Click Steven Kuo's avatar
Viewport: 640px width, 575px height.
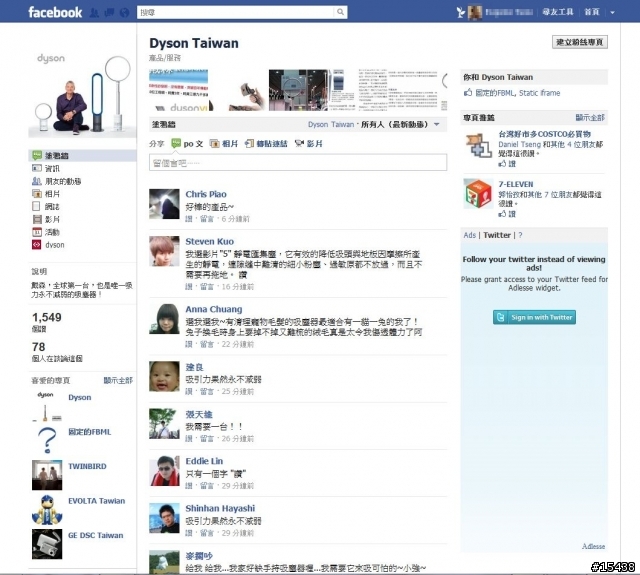click(x=164, y=251)
